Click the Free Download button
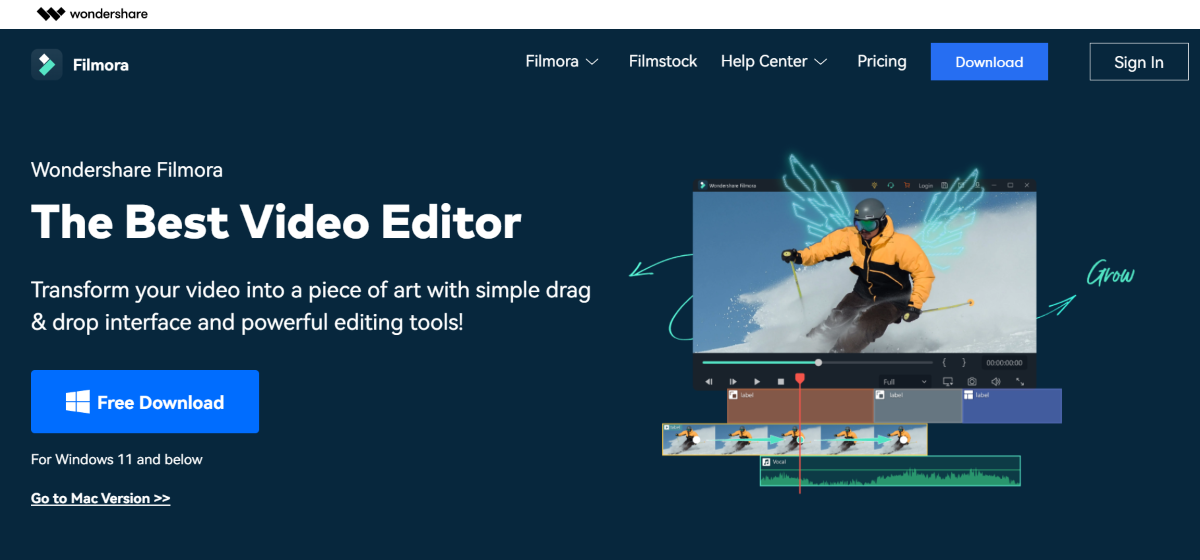Image resolution: width=1200 pixels, height=560 pixels. click(x=145, y=402)
